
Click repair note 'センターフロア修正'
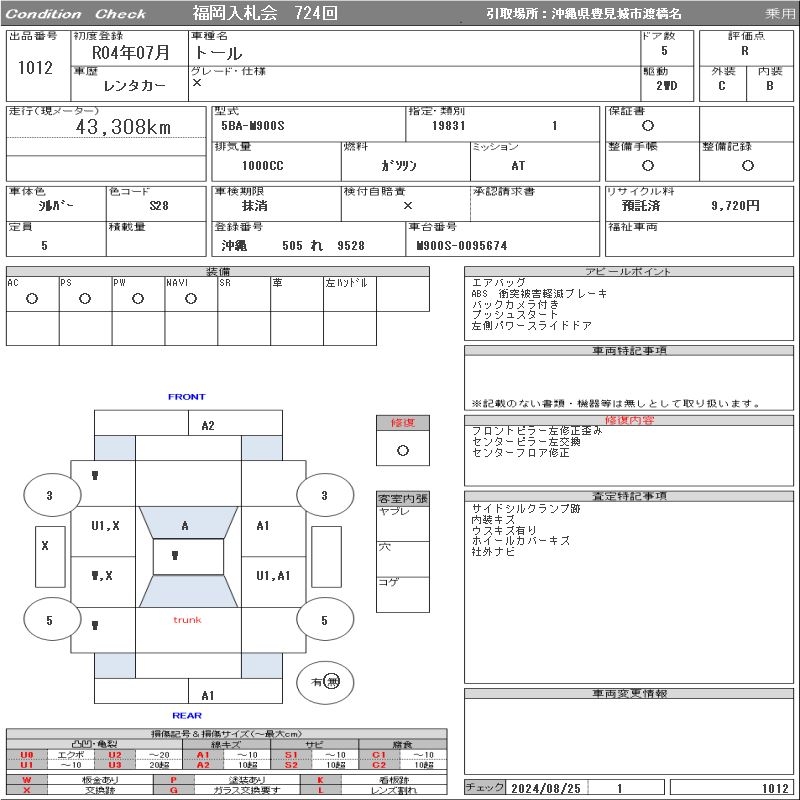520,453
